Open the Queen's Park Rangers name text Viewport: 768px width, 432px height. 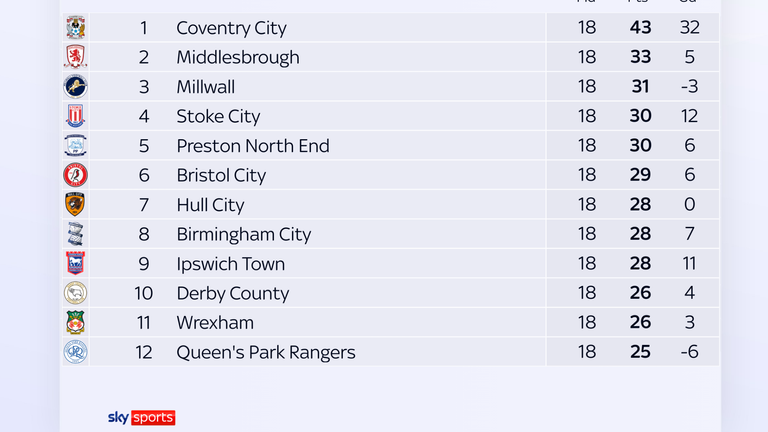click(265, 352)
